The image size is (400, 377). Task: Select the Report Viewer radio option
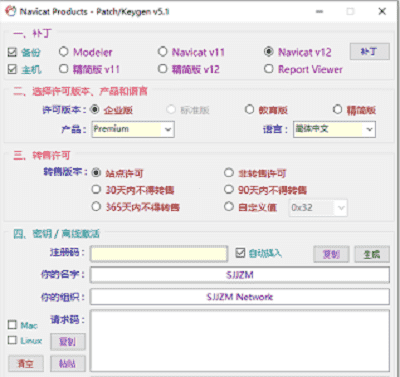(x=269, y=69)
